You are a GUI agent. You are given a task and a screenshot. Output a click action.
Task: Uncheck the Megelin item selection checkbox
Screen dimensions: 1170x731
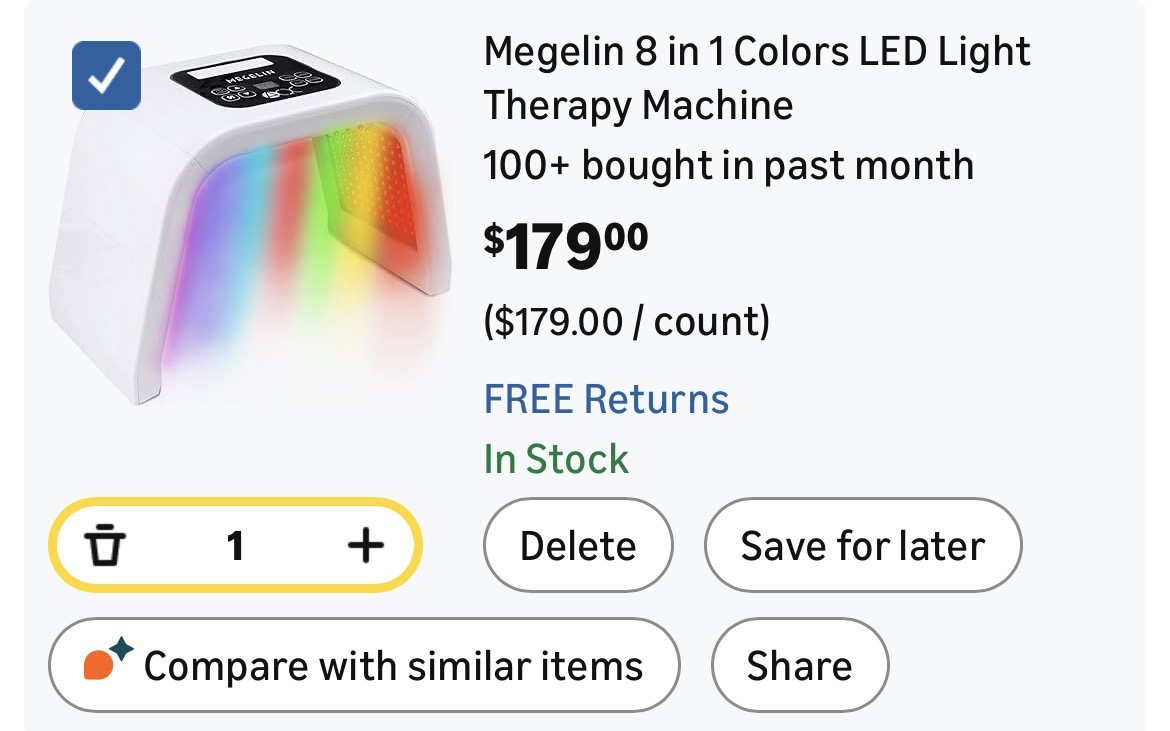106,75
